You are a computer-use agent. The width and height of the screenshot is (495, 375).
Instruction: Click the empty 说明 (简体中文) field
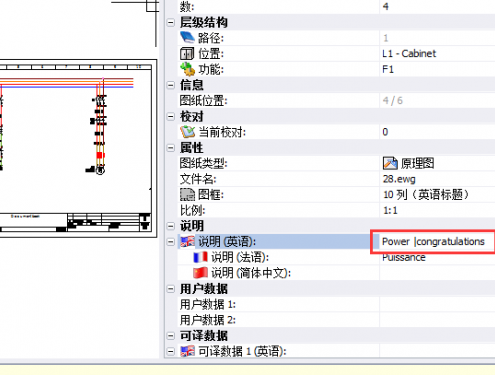(x=437, y=273)
